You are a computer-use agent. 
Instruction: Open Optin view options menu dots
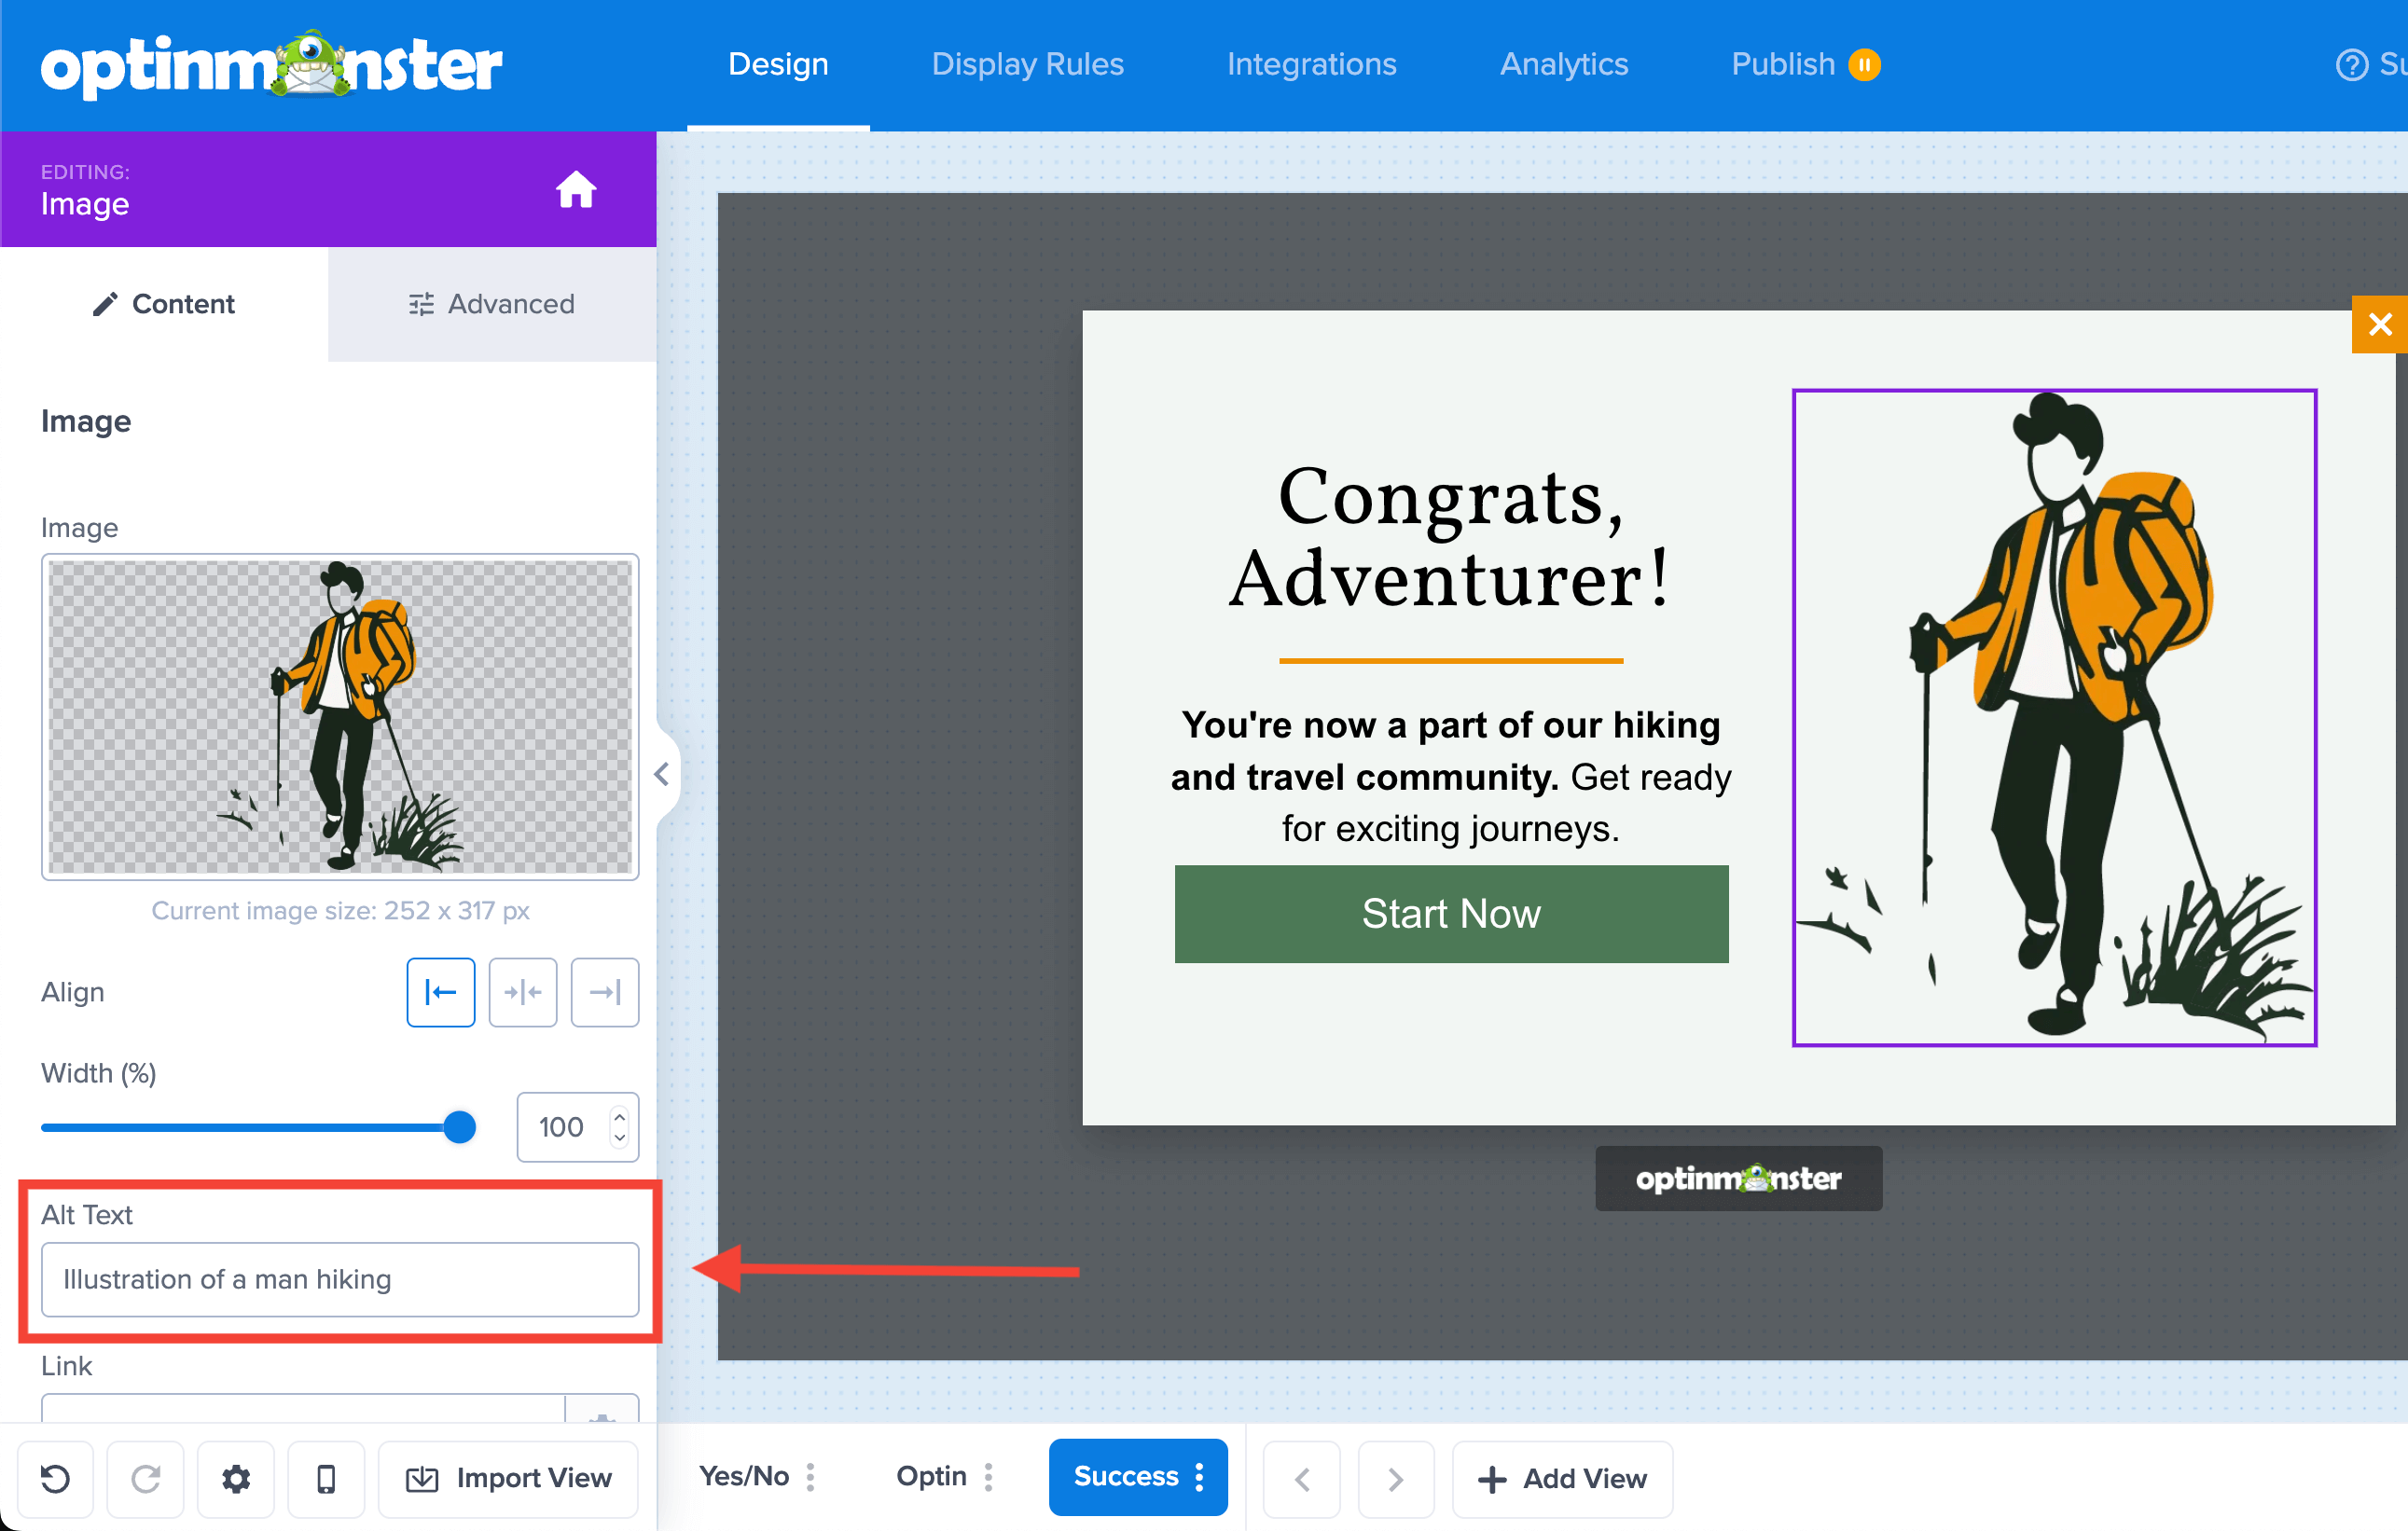click(988, 1476)
